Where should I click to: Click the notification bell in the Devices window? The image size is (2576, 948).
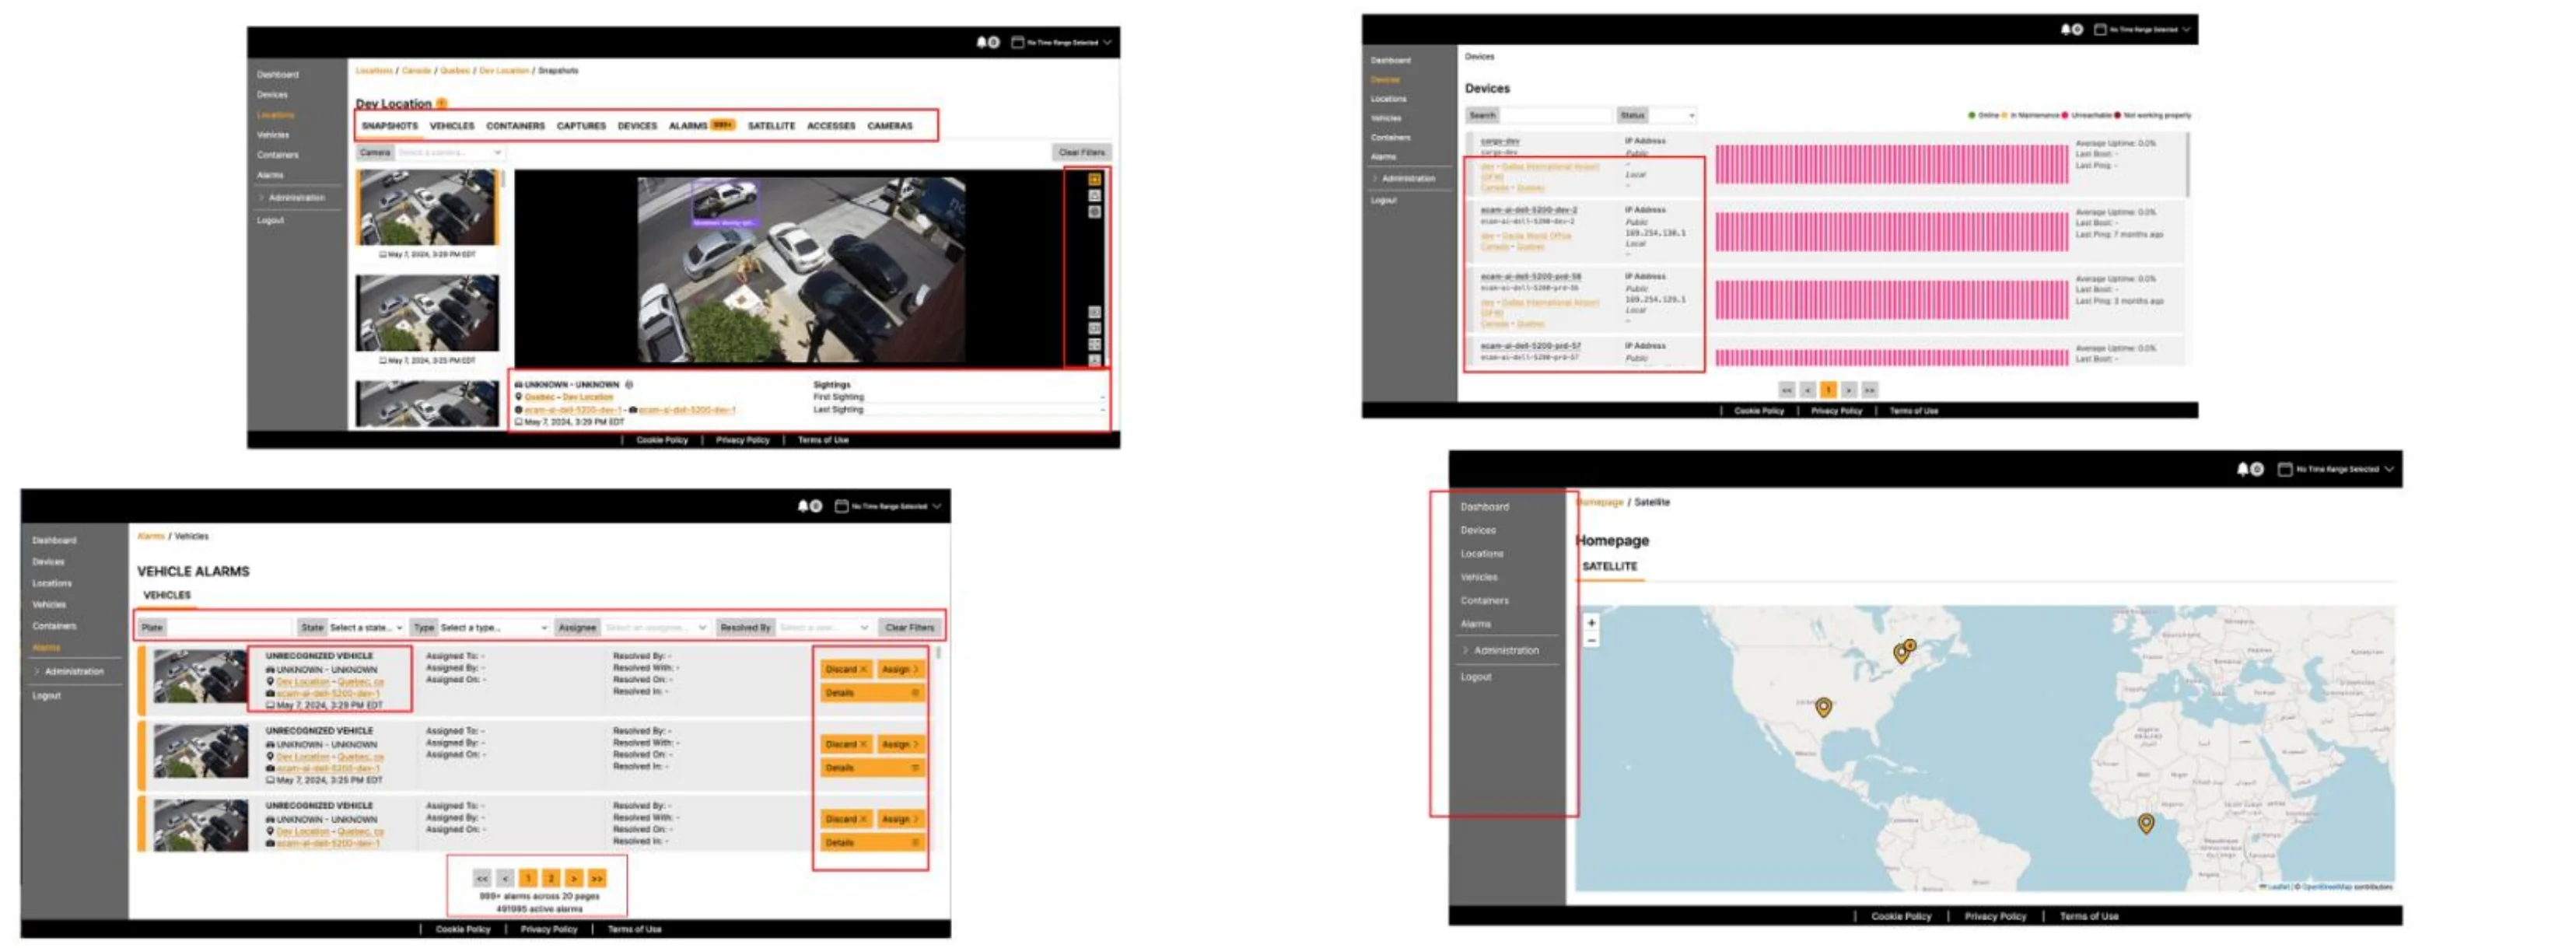click(2065, 29)
